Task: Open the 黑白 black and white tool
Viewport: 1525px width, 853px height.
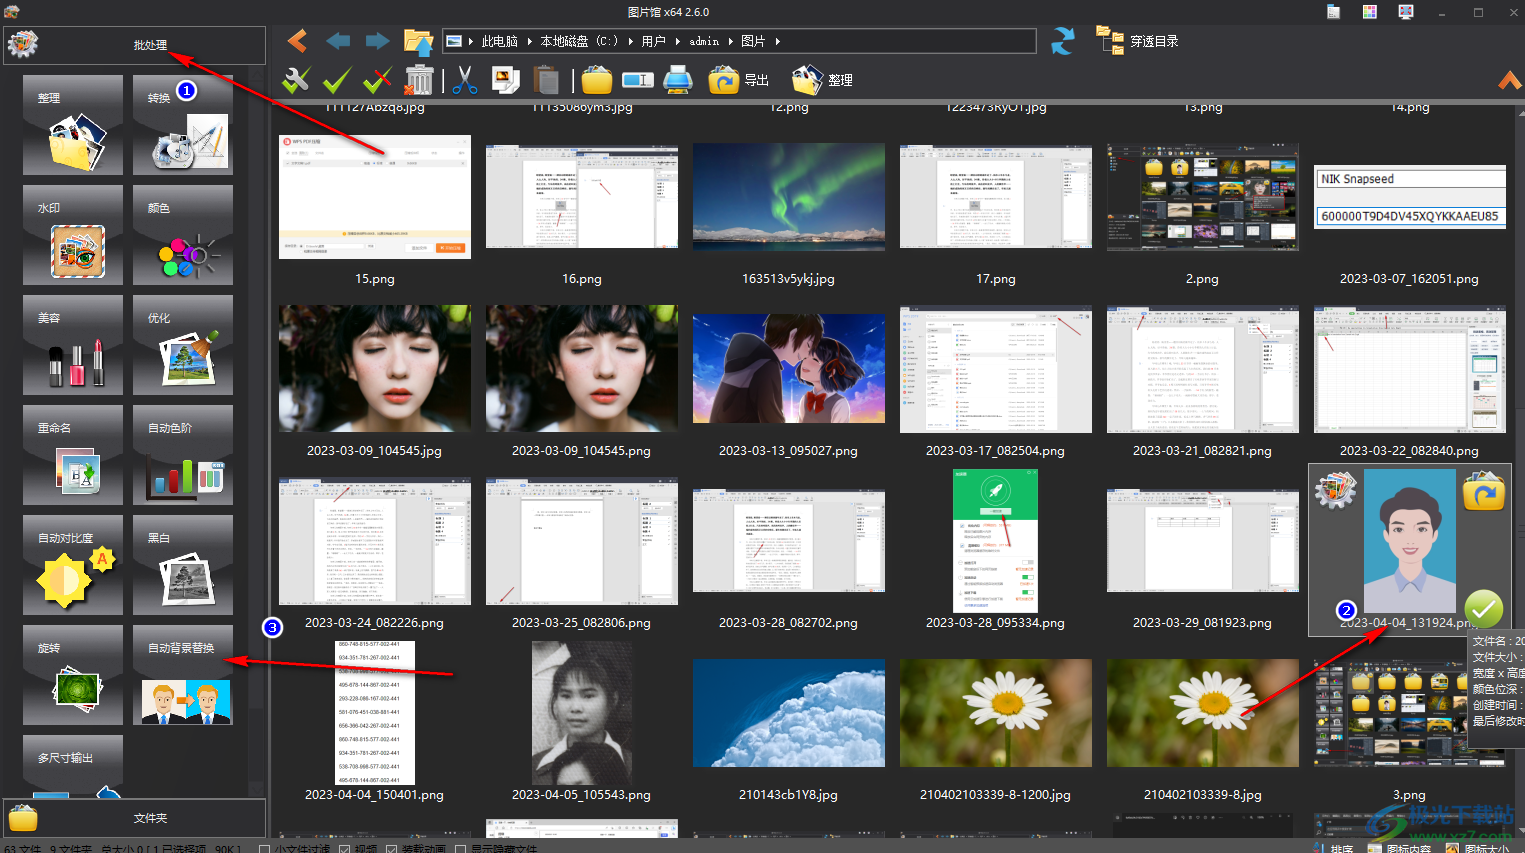Action: tap(183, 565)
